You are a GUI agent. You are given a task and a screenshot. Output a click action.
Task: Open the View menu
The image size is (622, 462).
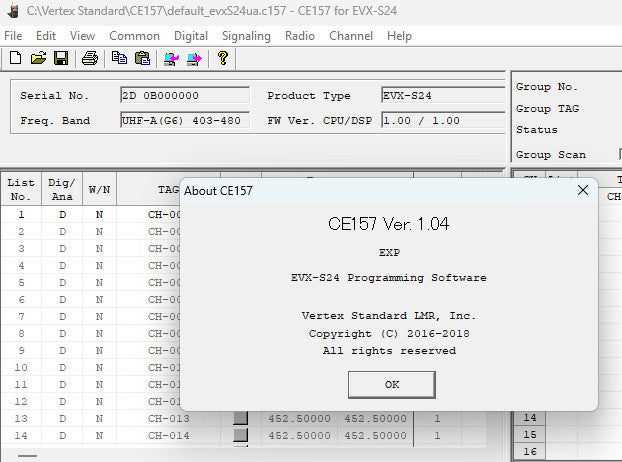[x=83, y=36]
